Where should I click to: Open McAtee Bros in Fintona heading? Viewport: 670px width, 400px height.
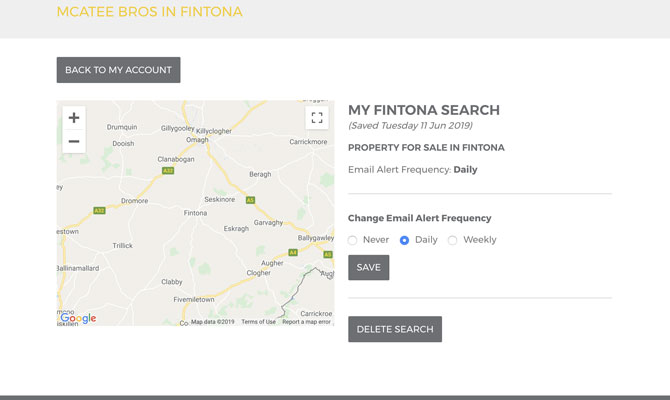pyautogui.click(x=149, y=12)
